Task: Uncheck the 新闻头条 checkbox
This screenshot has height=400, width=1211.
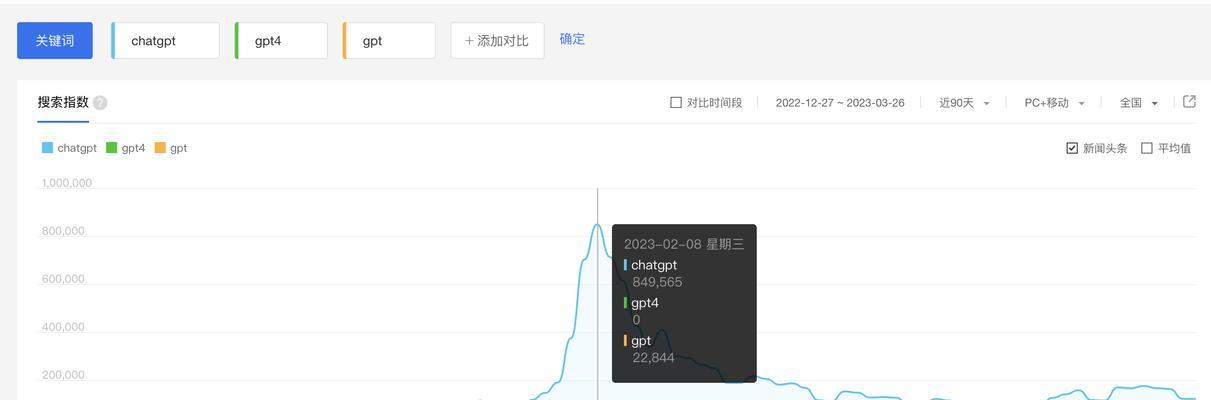Action: click(x=1072, y=148)
